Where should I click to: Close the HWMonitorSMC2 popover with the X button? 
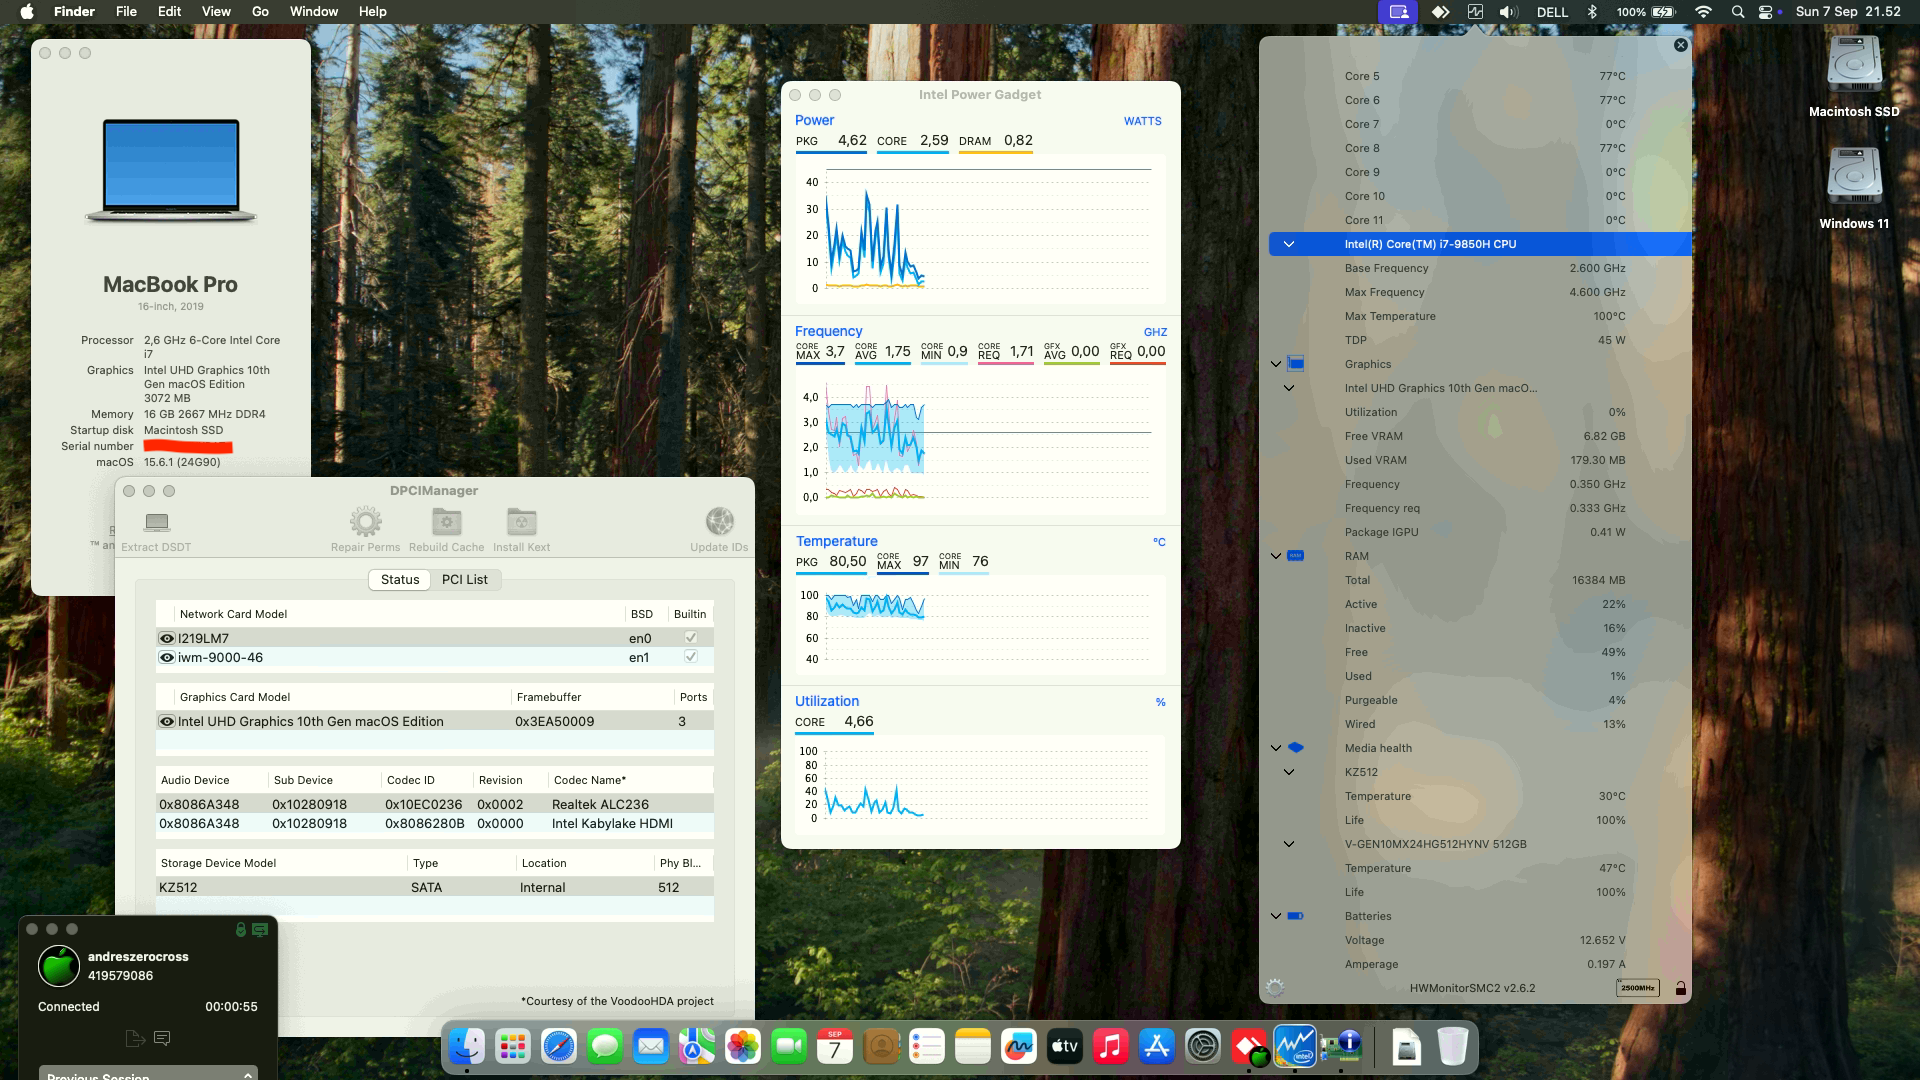1680,45
